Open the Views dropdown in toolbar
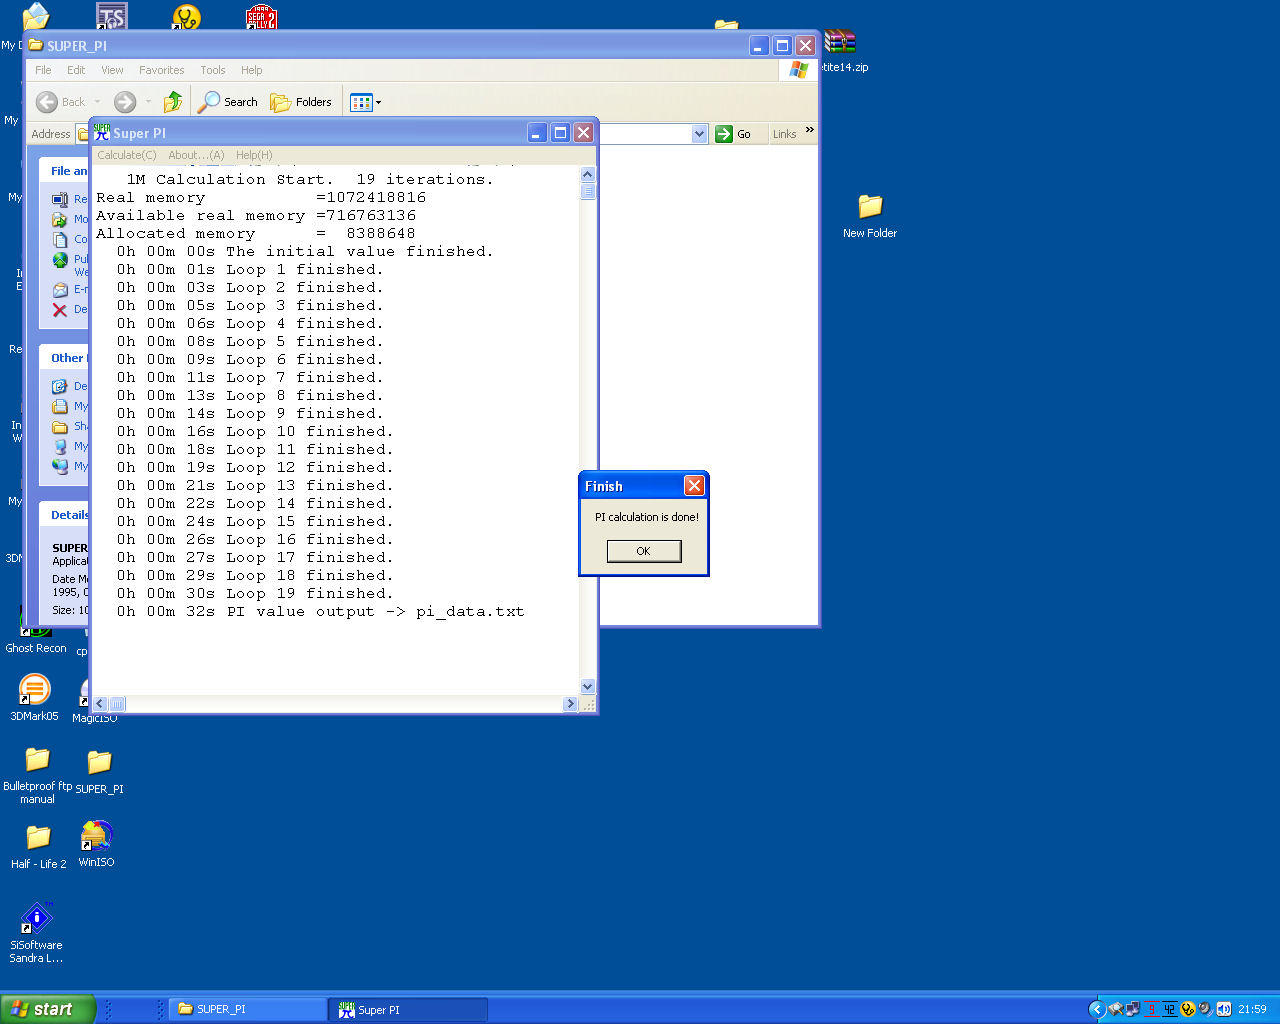 tap(365, 102)
